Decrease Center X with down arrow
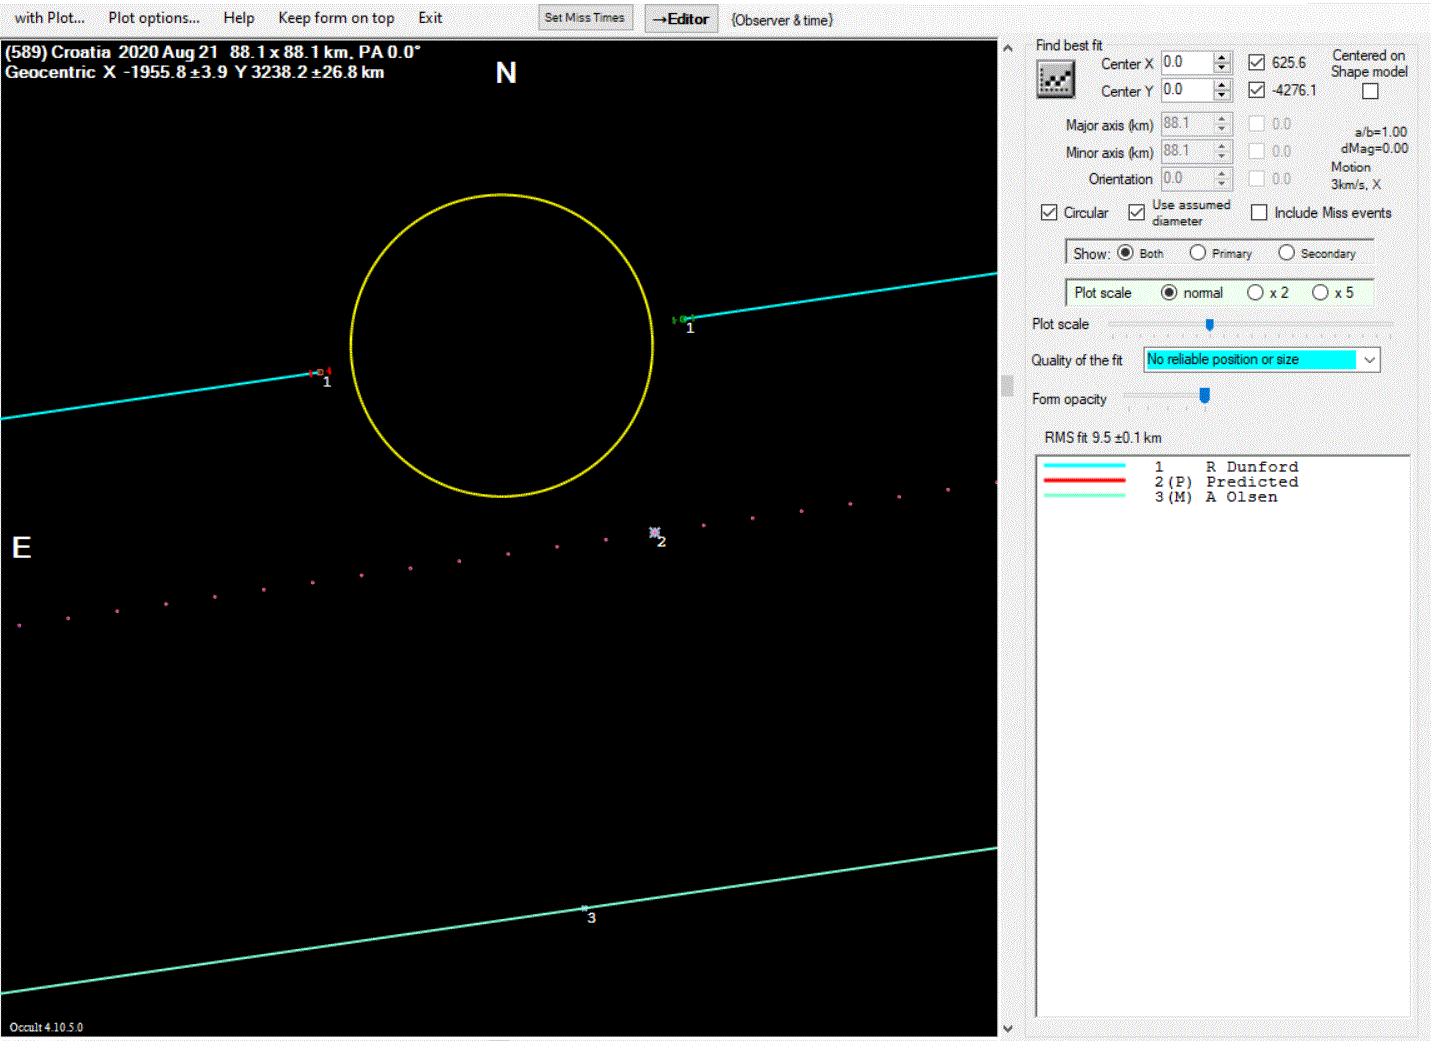 [x=1222, y=68]
